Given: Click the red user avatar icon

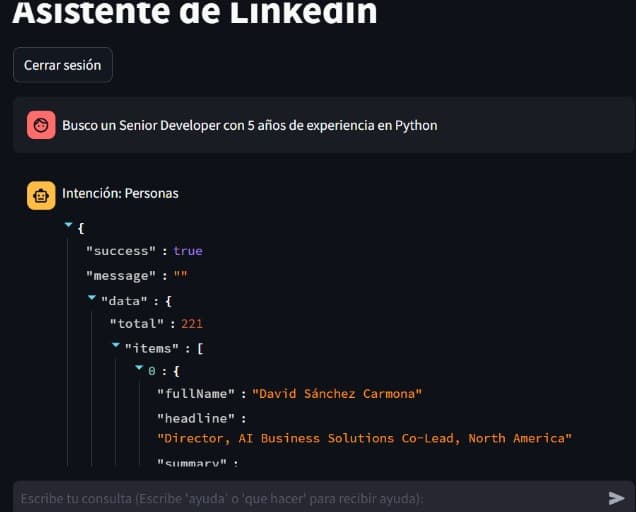Looking at the screenshot, I should point(41,125).
